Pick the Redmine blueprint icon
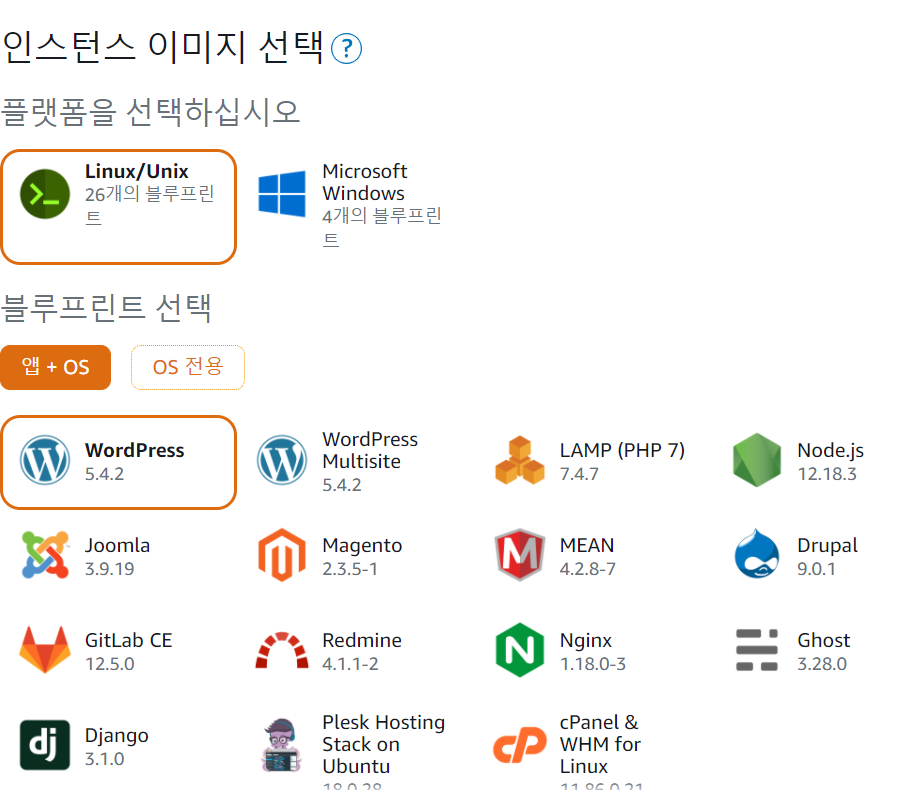 (x=282, y=651)
